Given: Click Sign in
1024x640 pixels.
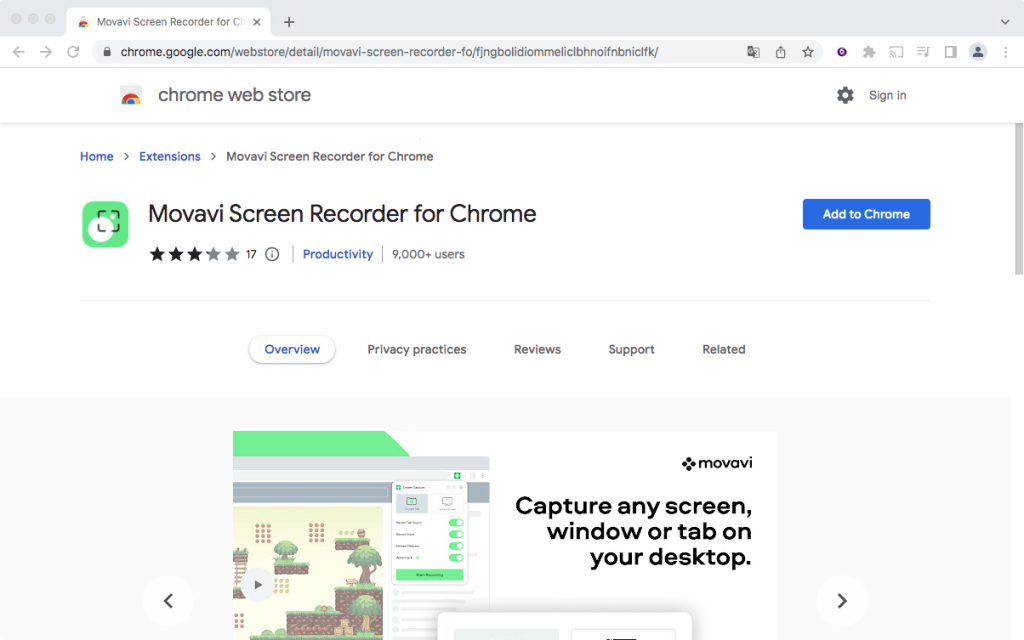Looking at the screenshot, I should [x=887, y=95].
